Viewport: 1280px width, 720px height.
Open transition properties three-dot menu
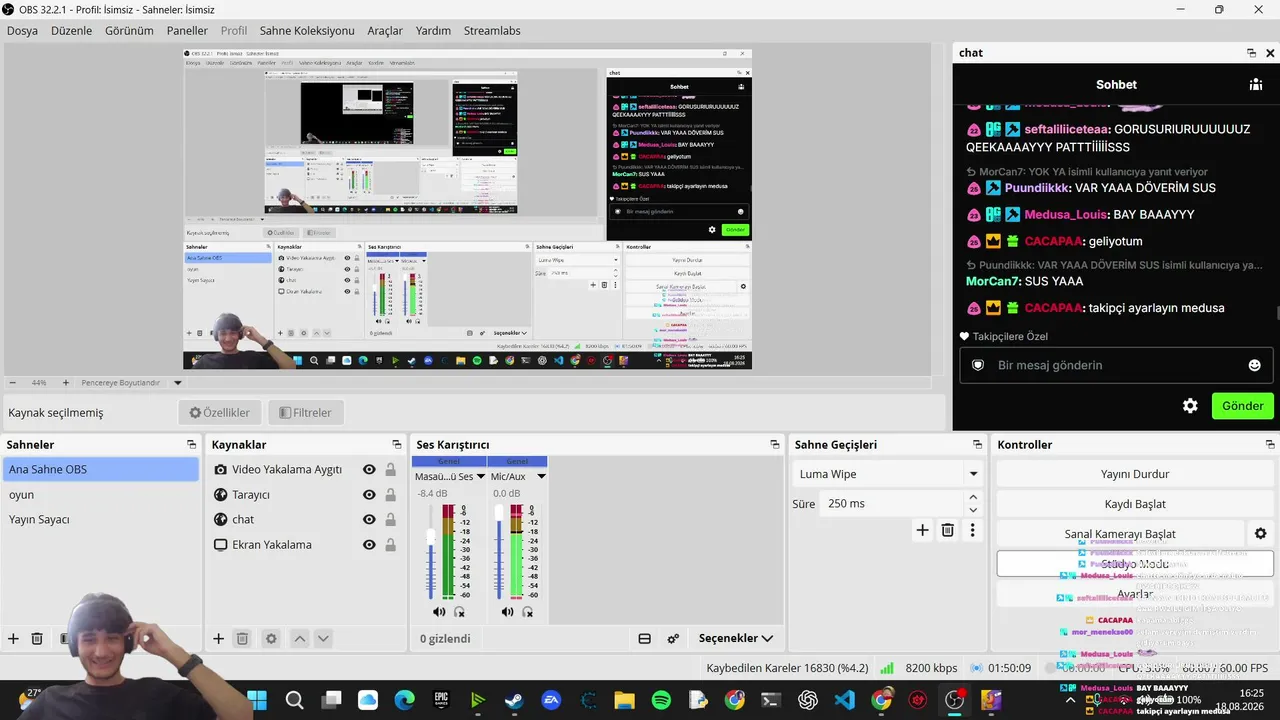tap(972, 531)
